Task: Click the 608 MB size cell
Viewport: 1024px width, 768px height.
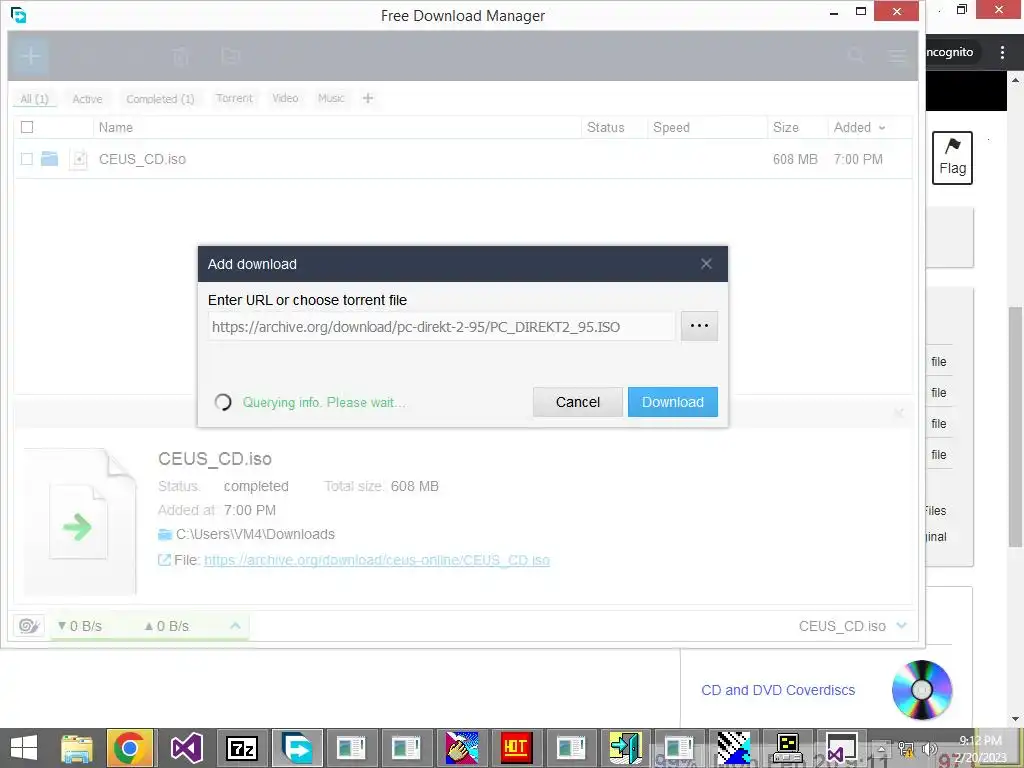Action: click(x=795, y=159)
